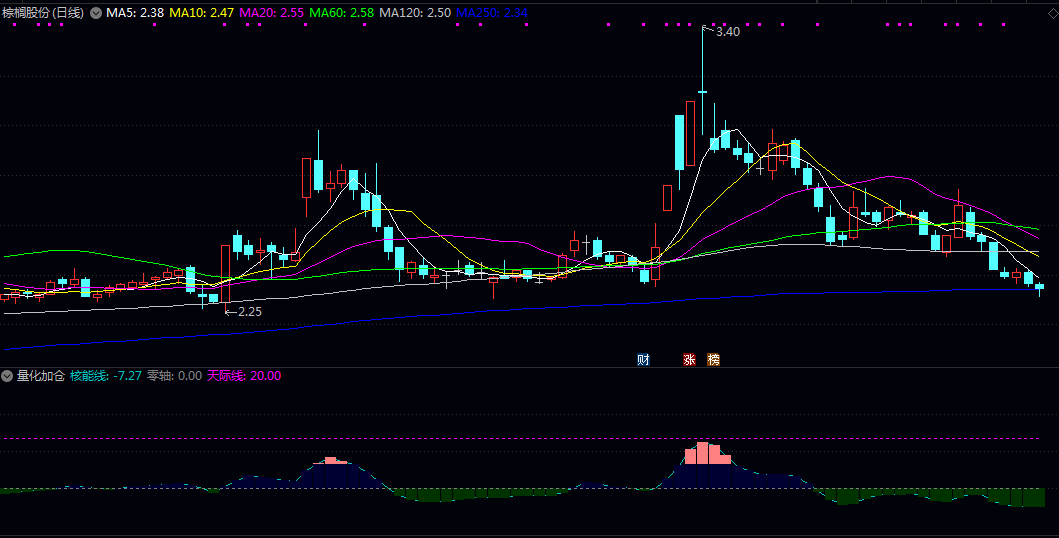Viewport: 1059px width, 538px height.
Task: Click the last candlestick on the chart
Action: coord(1040,287)
